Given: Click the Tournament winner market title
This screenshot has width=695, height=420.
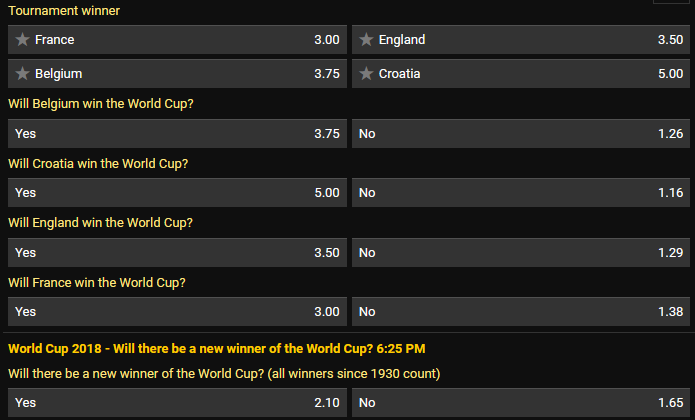Looking at the screenshot, I should click(x=64, y=11).
